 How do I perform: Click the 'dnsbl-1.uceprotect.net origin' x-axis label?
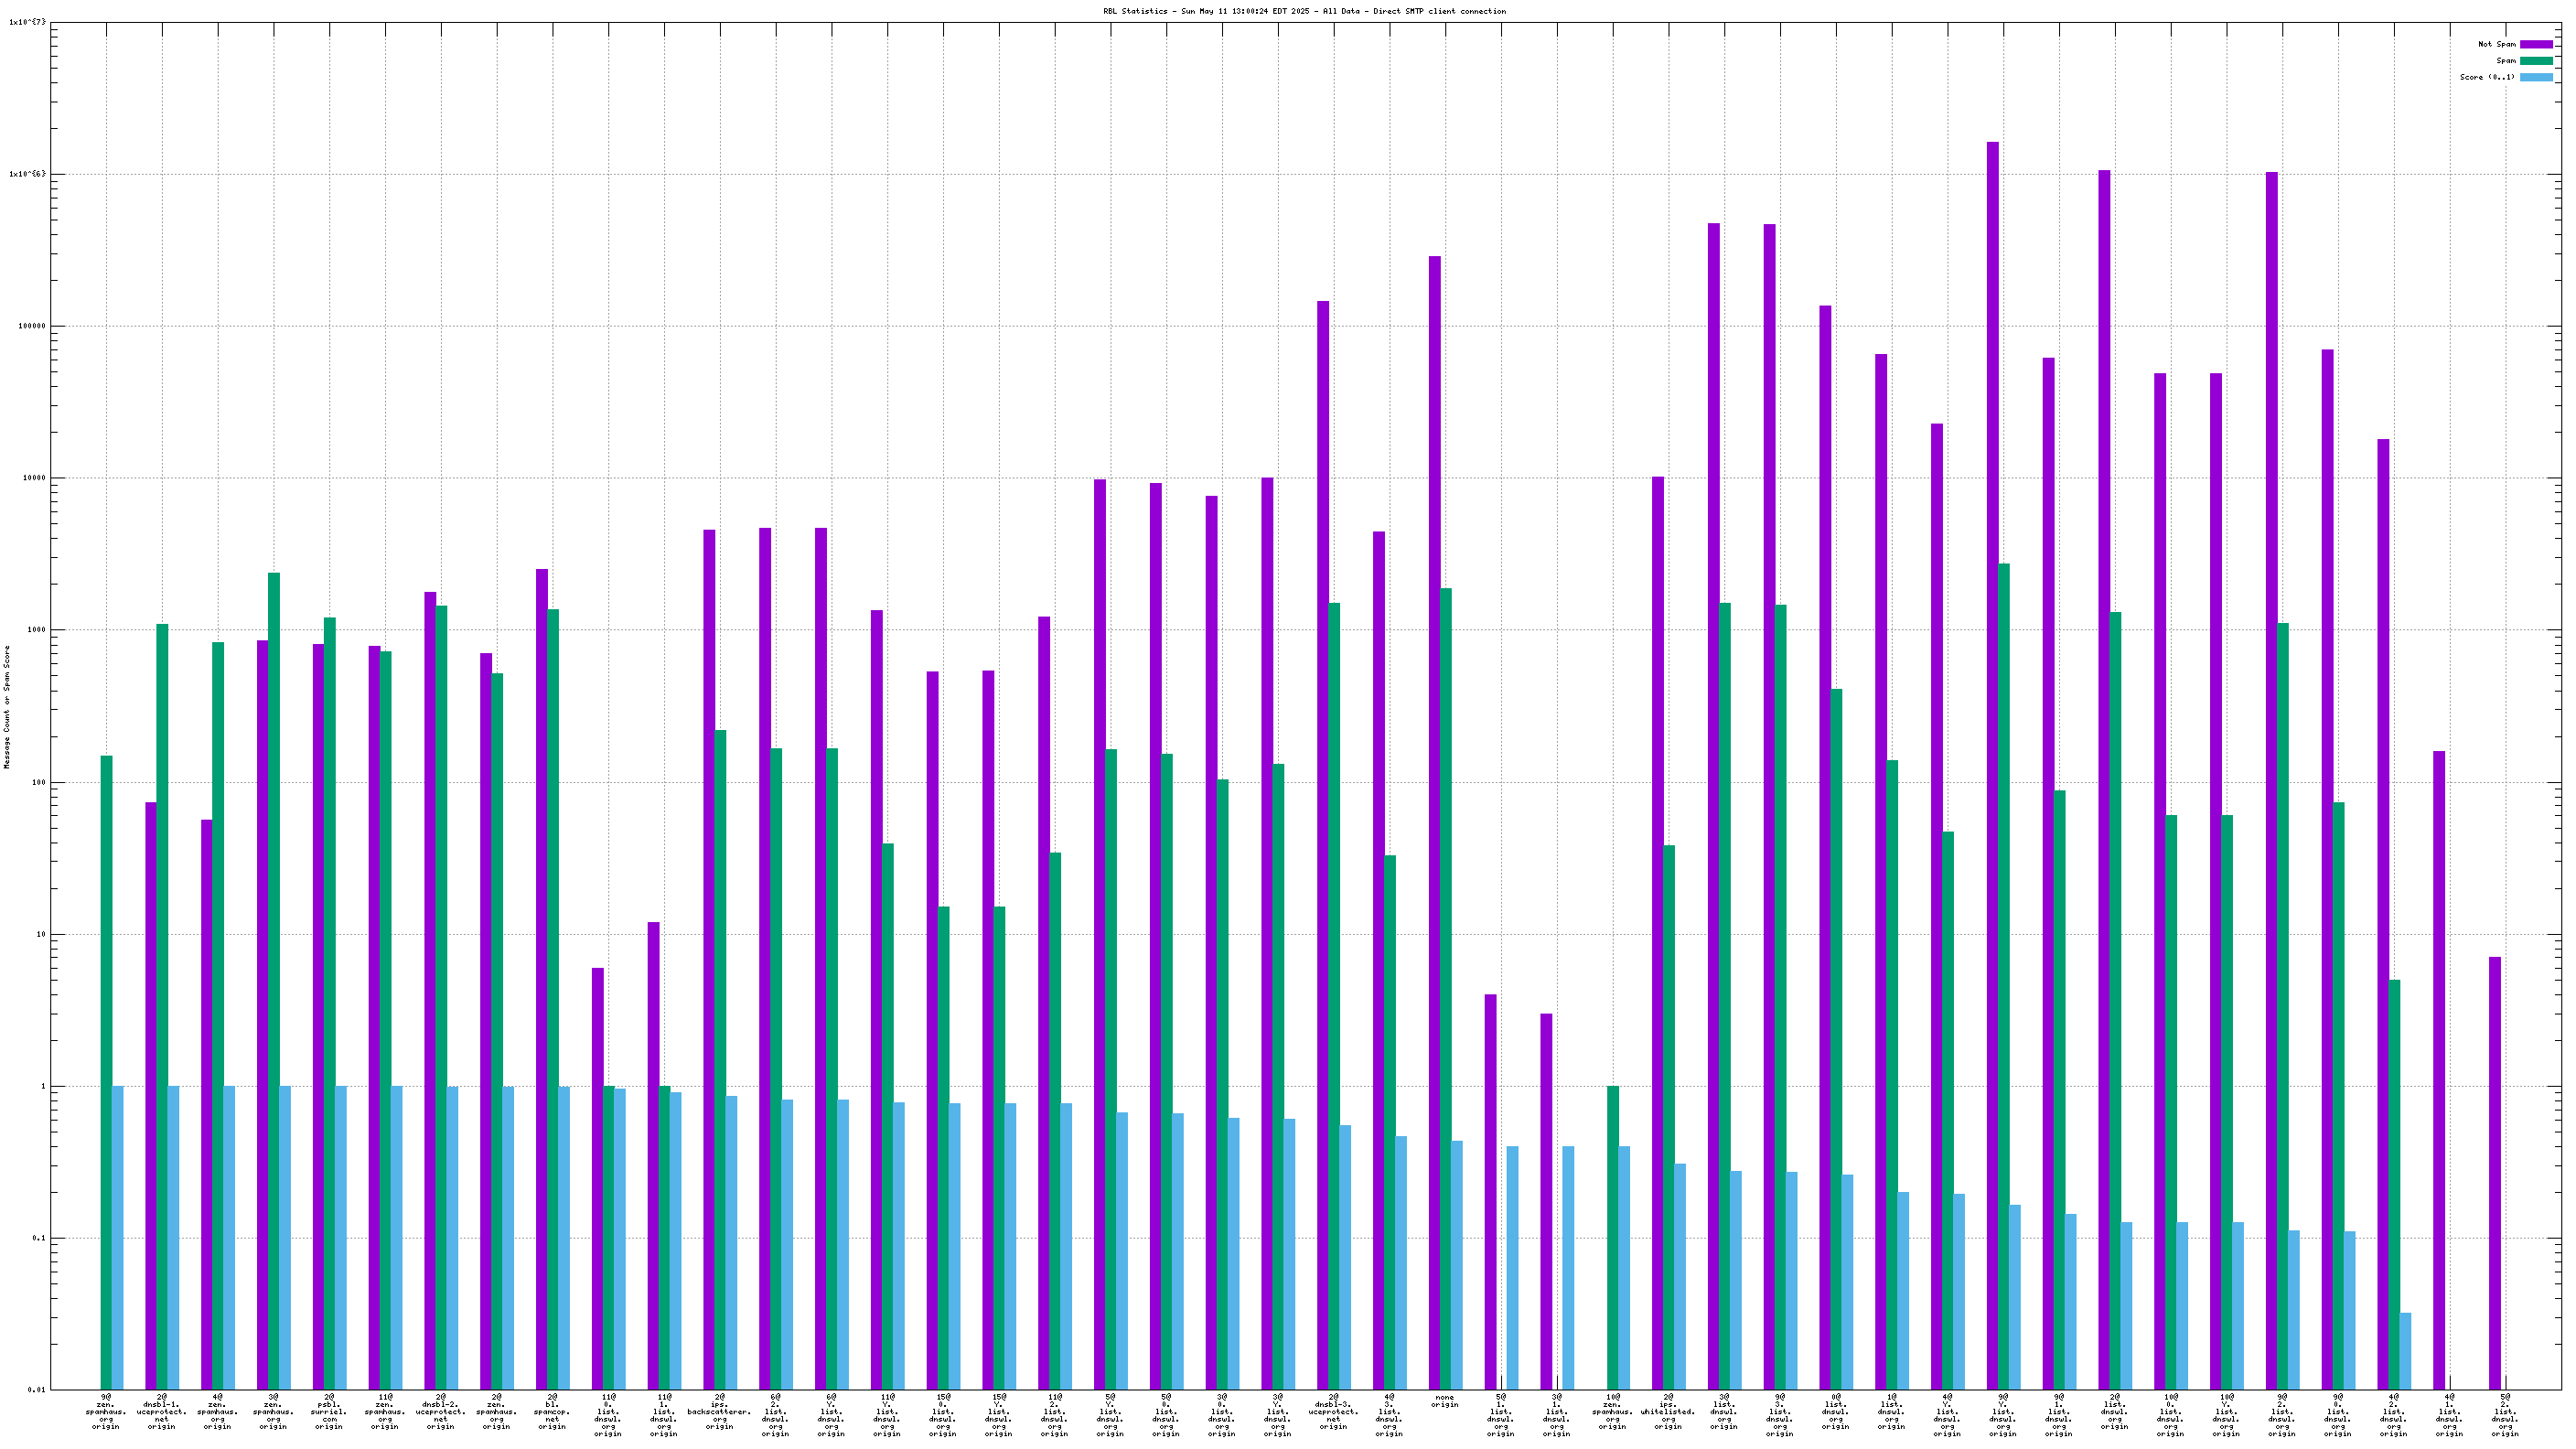(x=162, y=1411)
